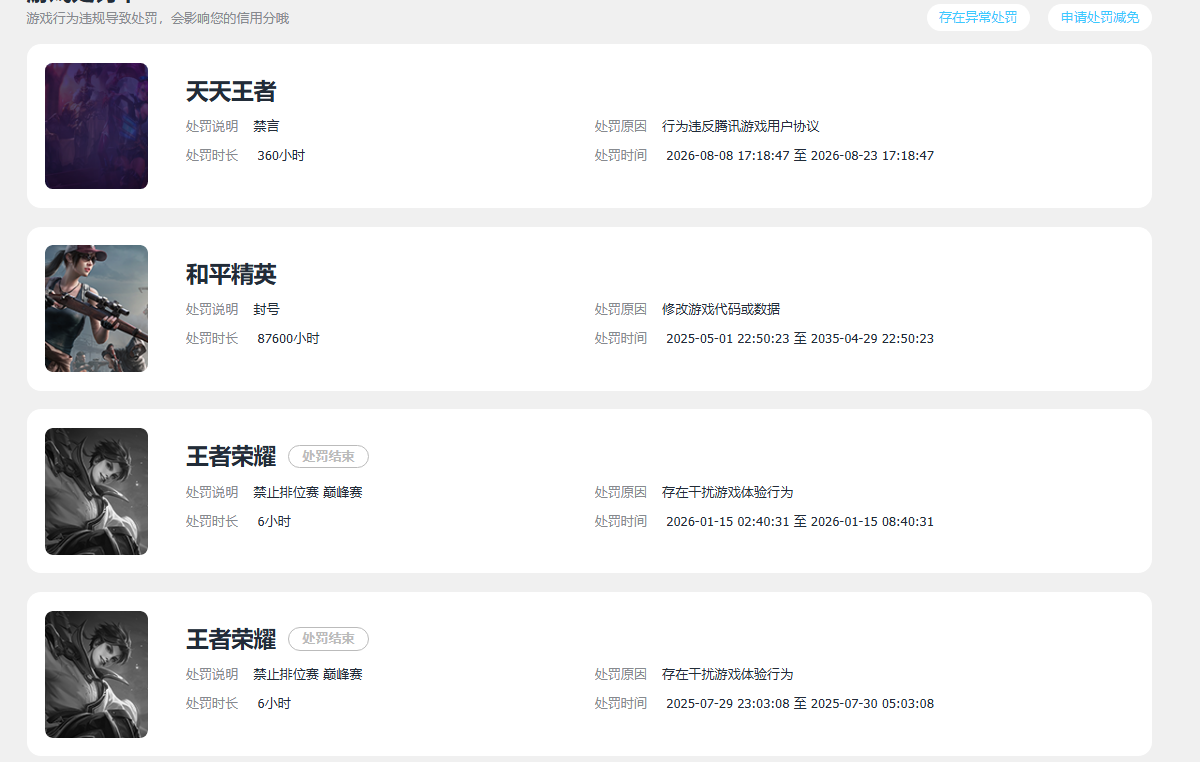This screenshot has width=1200, height=762.
Task: Click penalty time 2025-05-01 22:50:23 至 2035-04-29
Action: pos(800,339)
